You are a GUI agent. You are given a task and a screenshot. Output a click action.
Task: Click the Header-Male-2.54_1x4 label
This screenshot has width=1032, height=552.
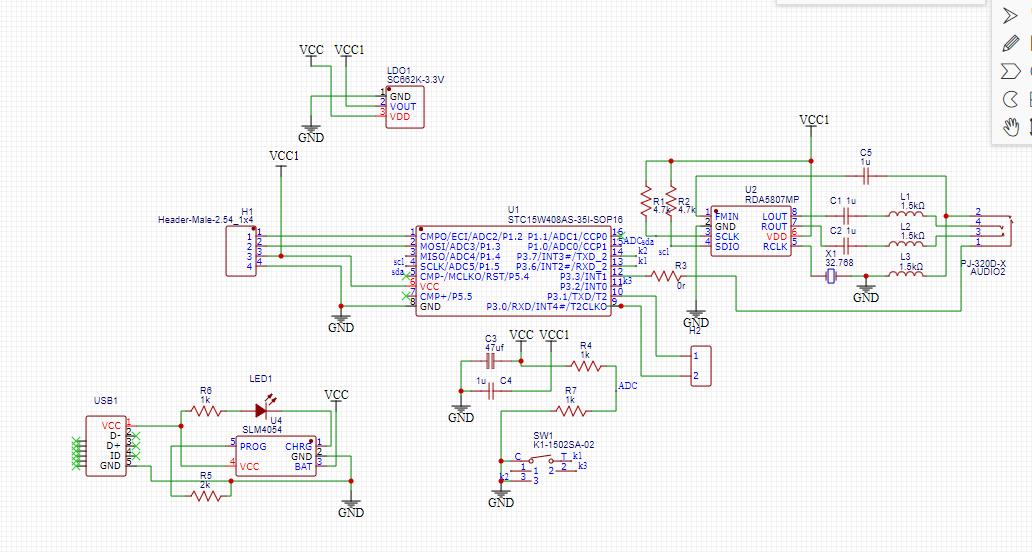tap(205, 220)
